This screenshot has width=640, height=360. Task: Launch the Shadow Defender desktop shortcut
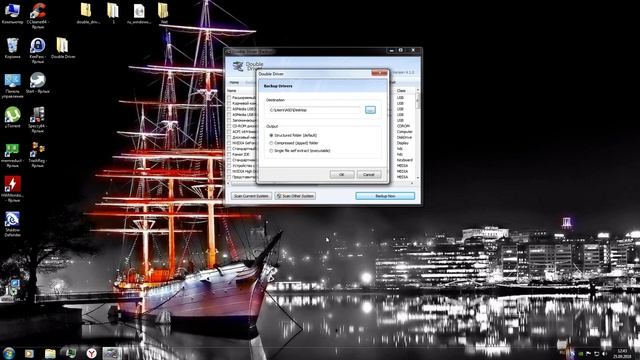point(12,224)
